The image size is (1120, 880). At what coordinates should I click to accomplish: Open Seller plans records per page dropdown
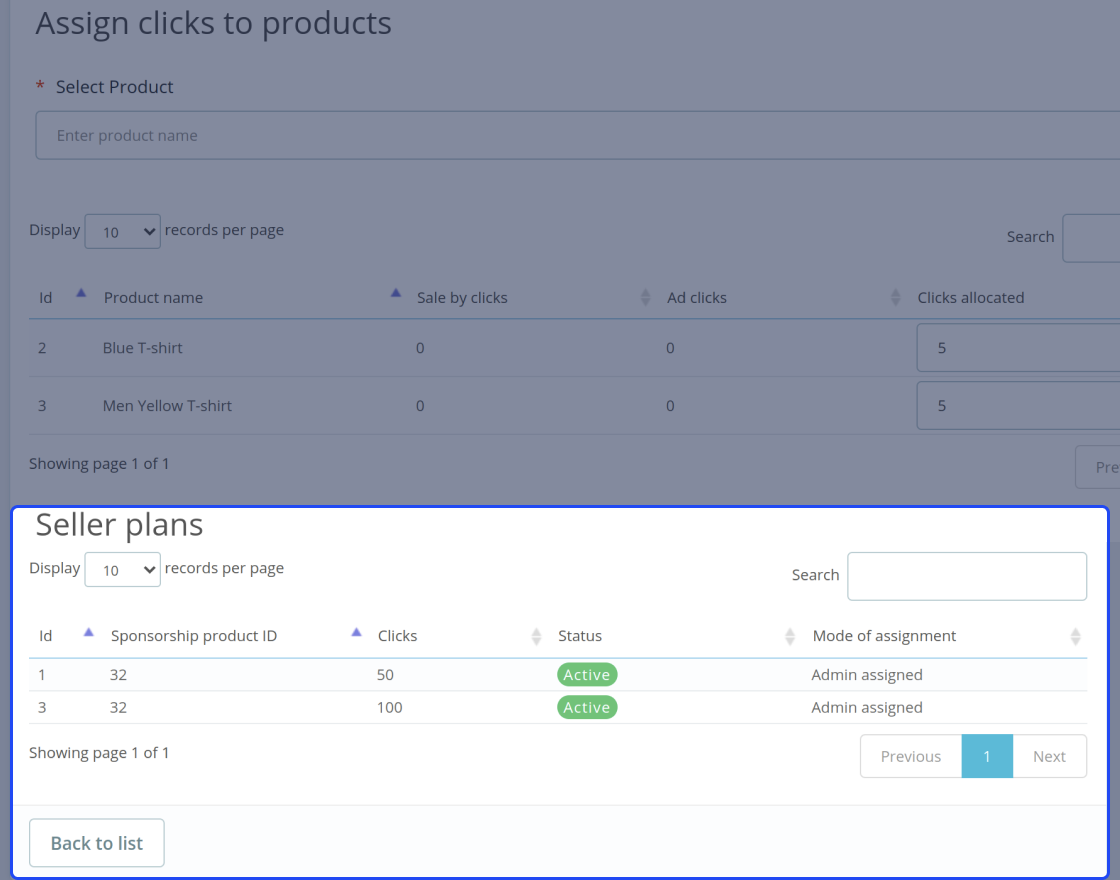(122, 569)
